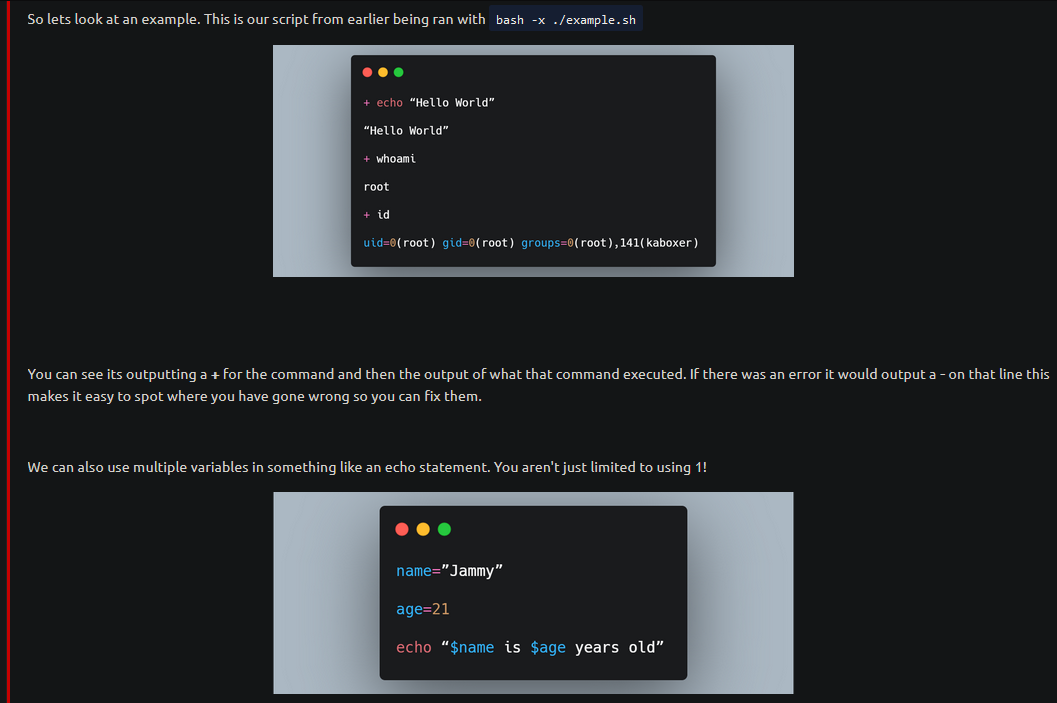Screen dimensions: 1057x703
Task: Click the yellow dot in the Jammy code image
Action: click(x=423, y=529)
